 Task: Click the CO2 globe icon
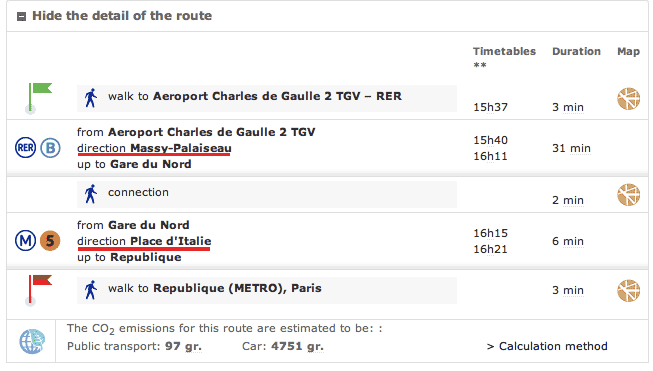pyautogui.click(x=32, y=341)
